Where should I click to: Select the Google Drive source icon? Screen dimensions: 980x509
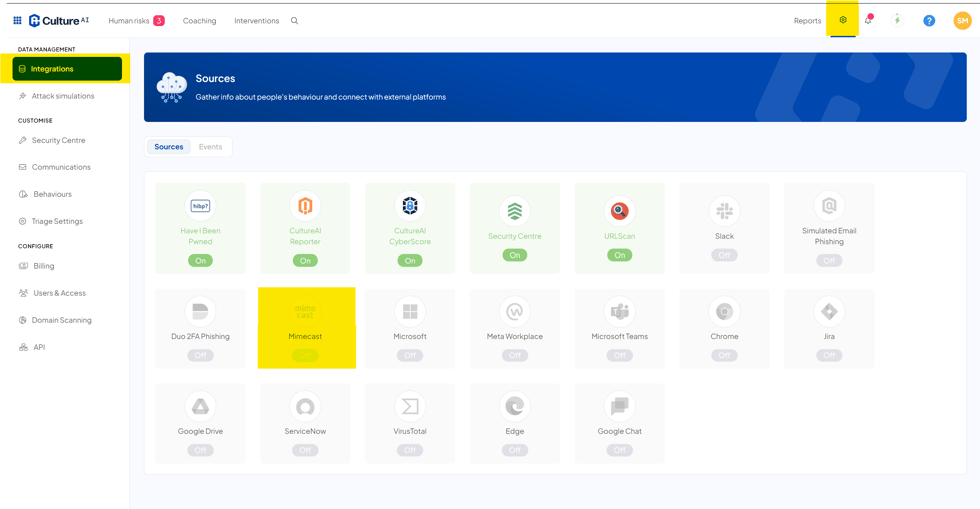200,406
